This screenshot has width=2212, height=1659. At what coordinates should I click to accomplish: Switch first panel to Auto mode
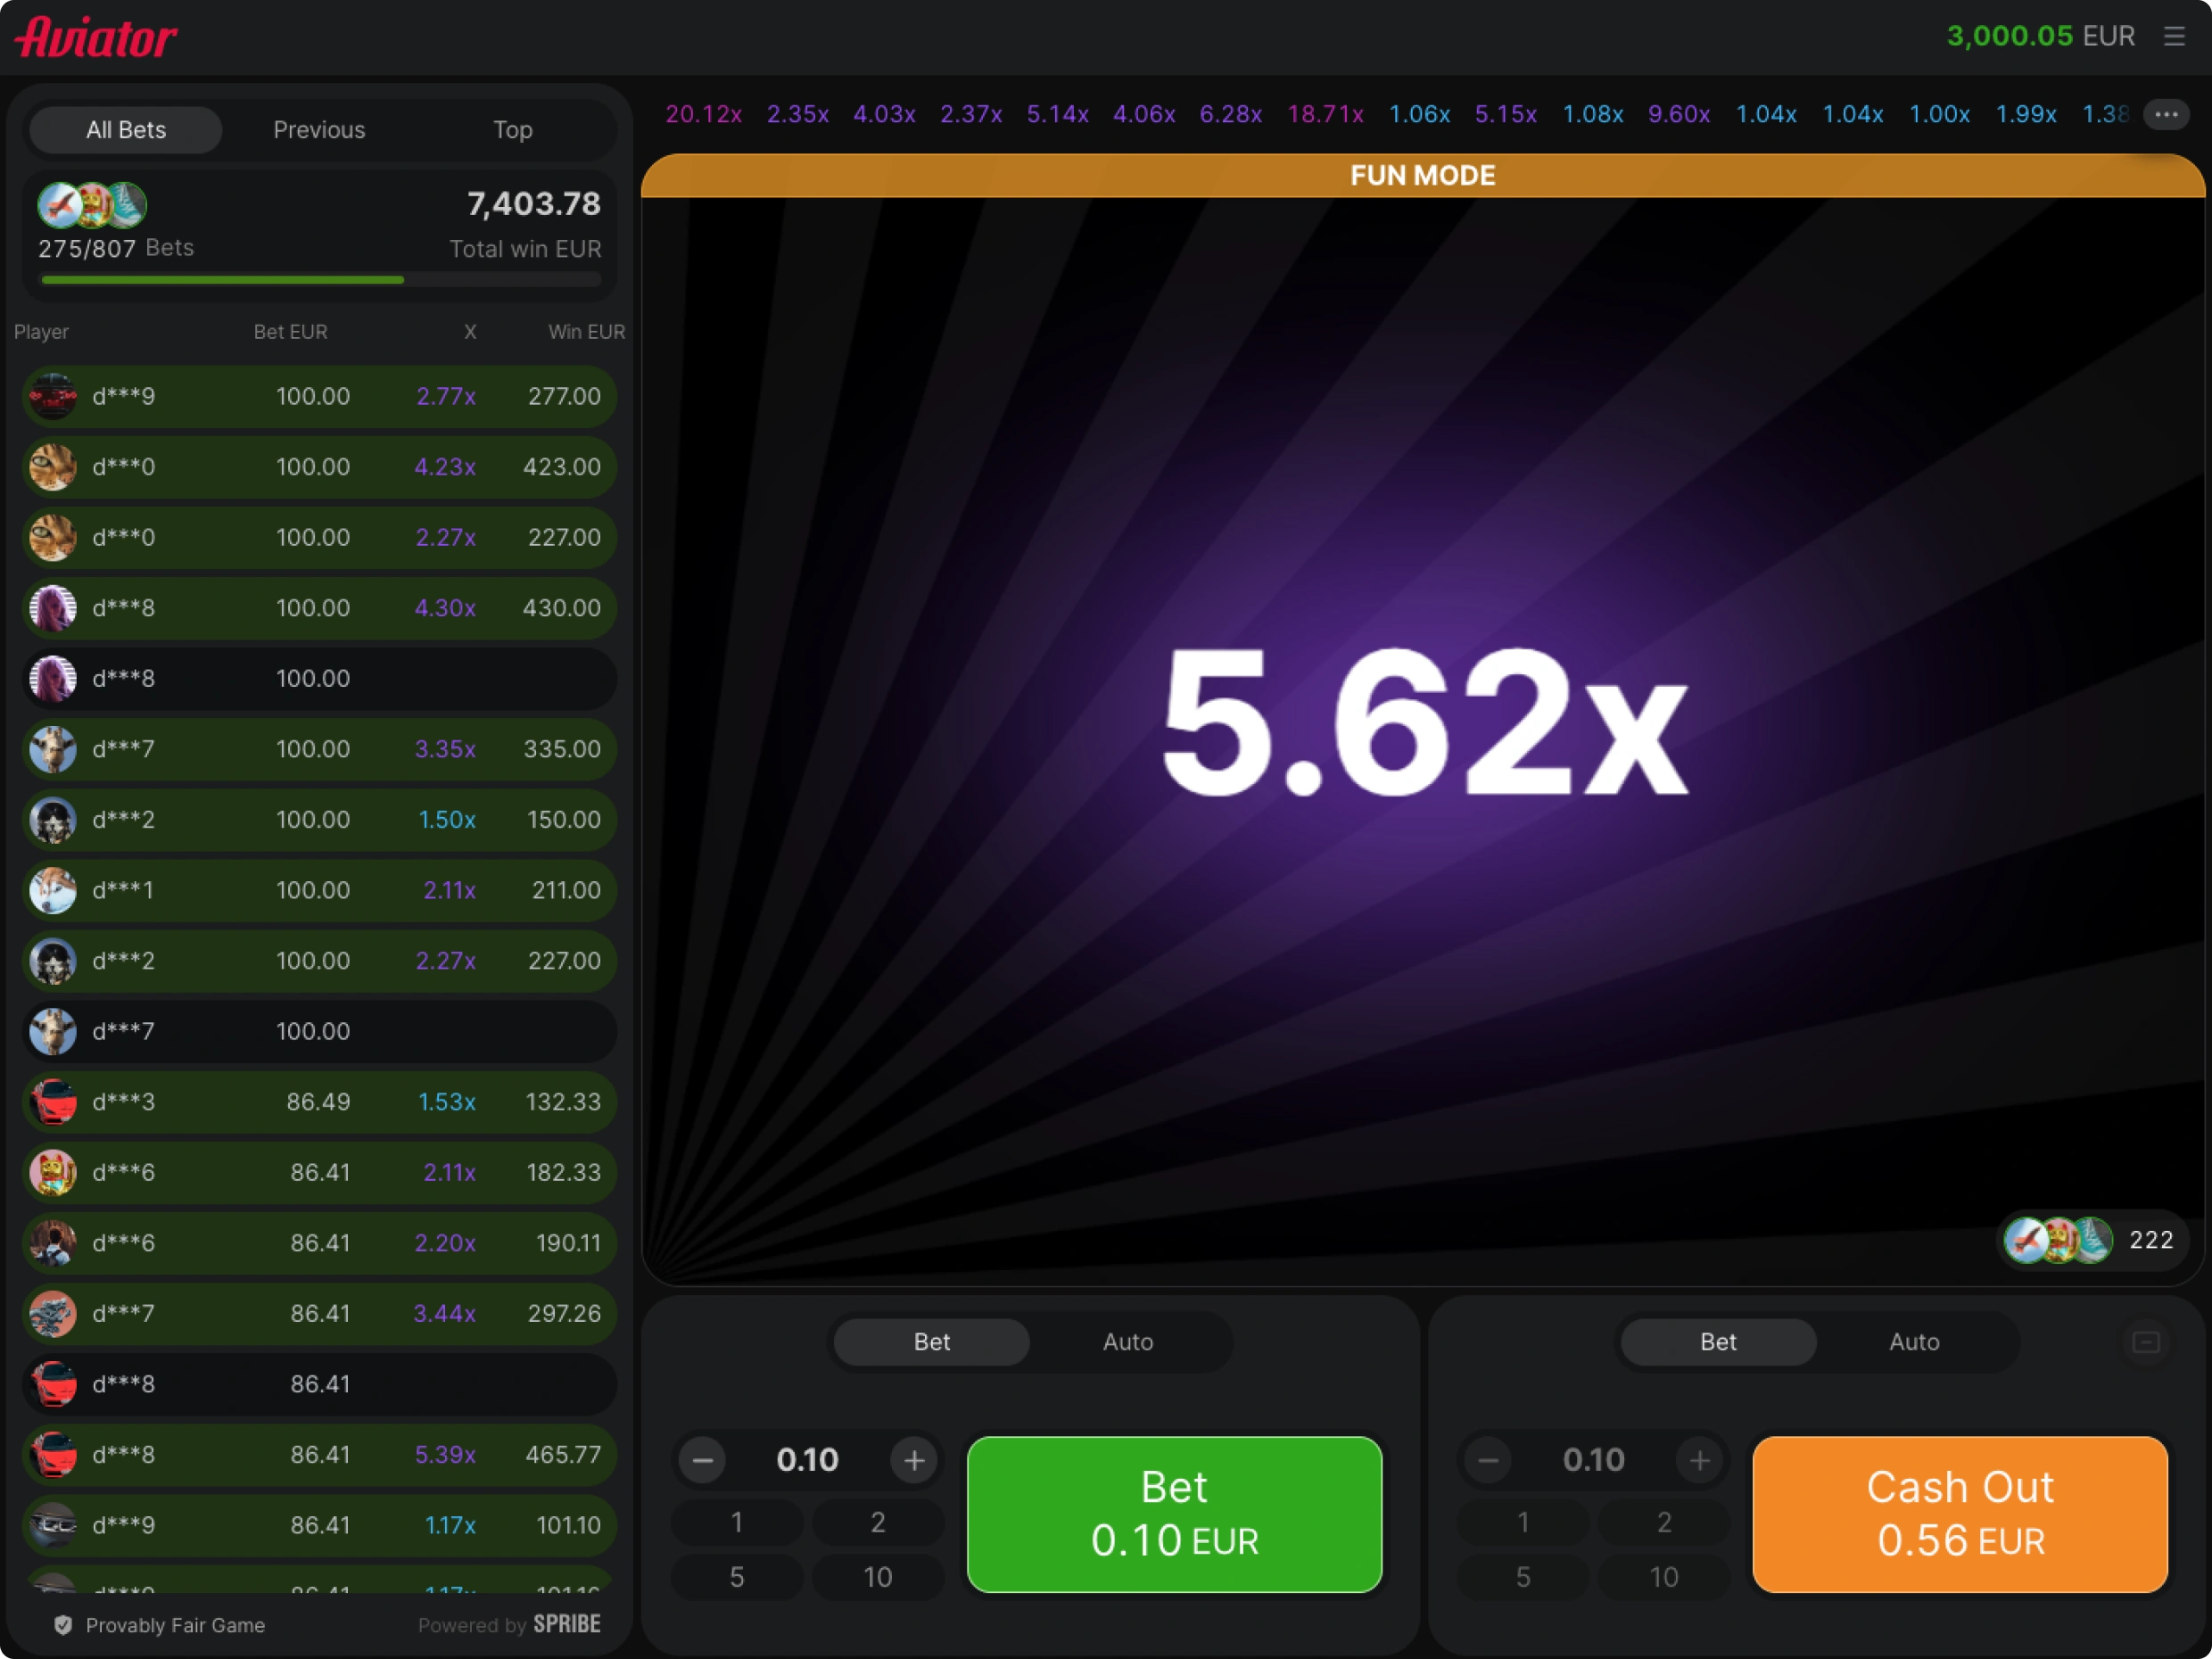coord(1128,1342)
